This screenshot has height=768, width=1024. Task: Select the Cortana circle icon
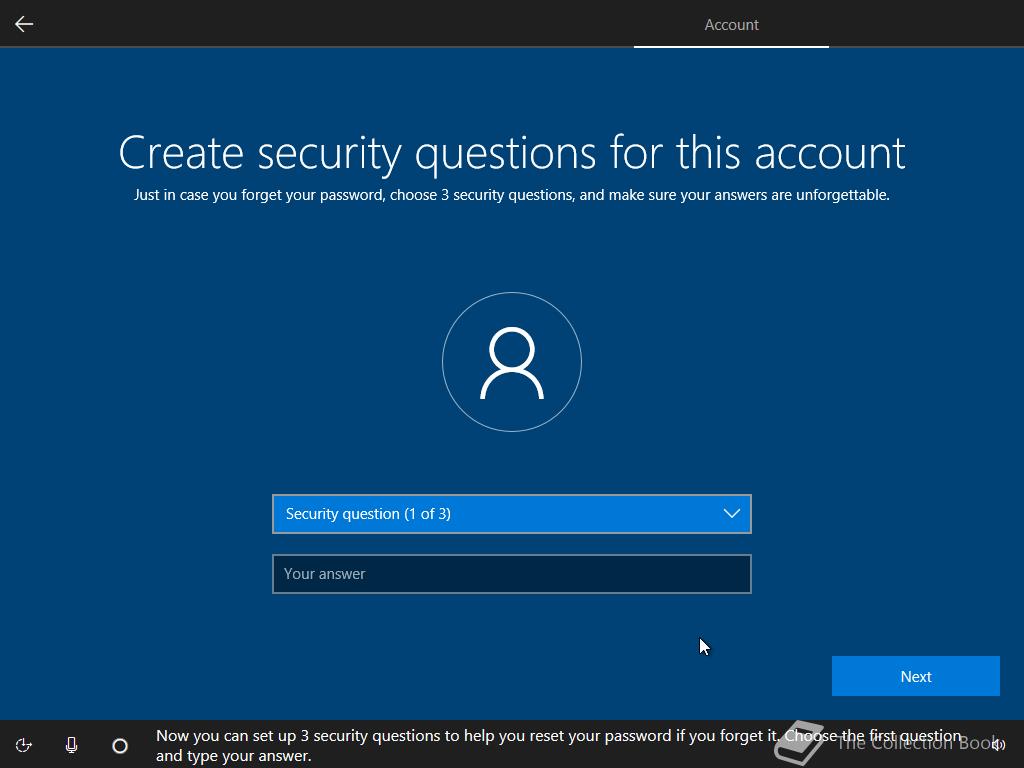(120, 746)
